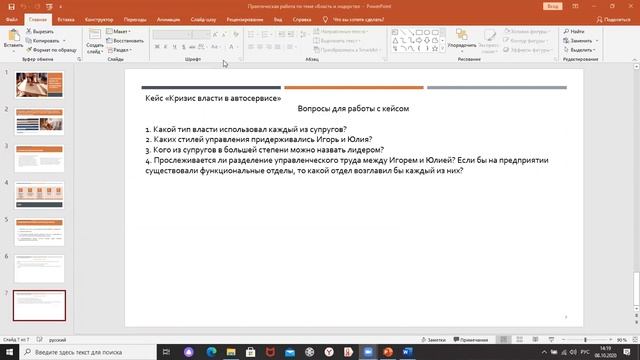Open the Replace (Заменить) dropdown arrow

coord(597,41)
